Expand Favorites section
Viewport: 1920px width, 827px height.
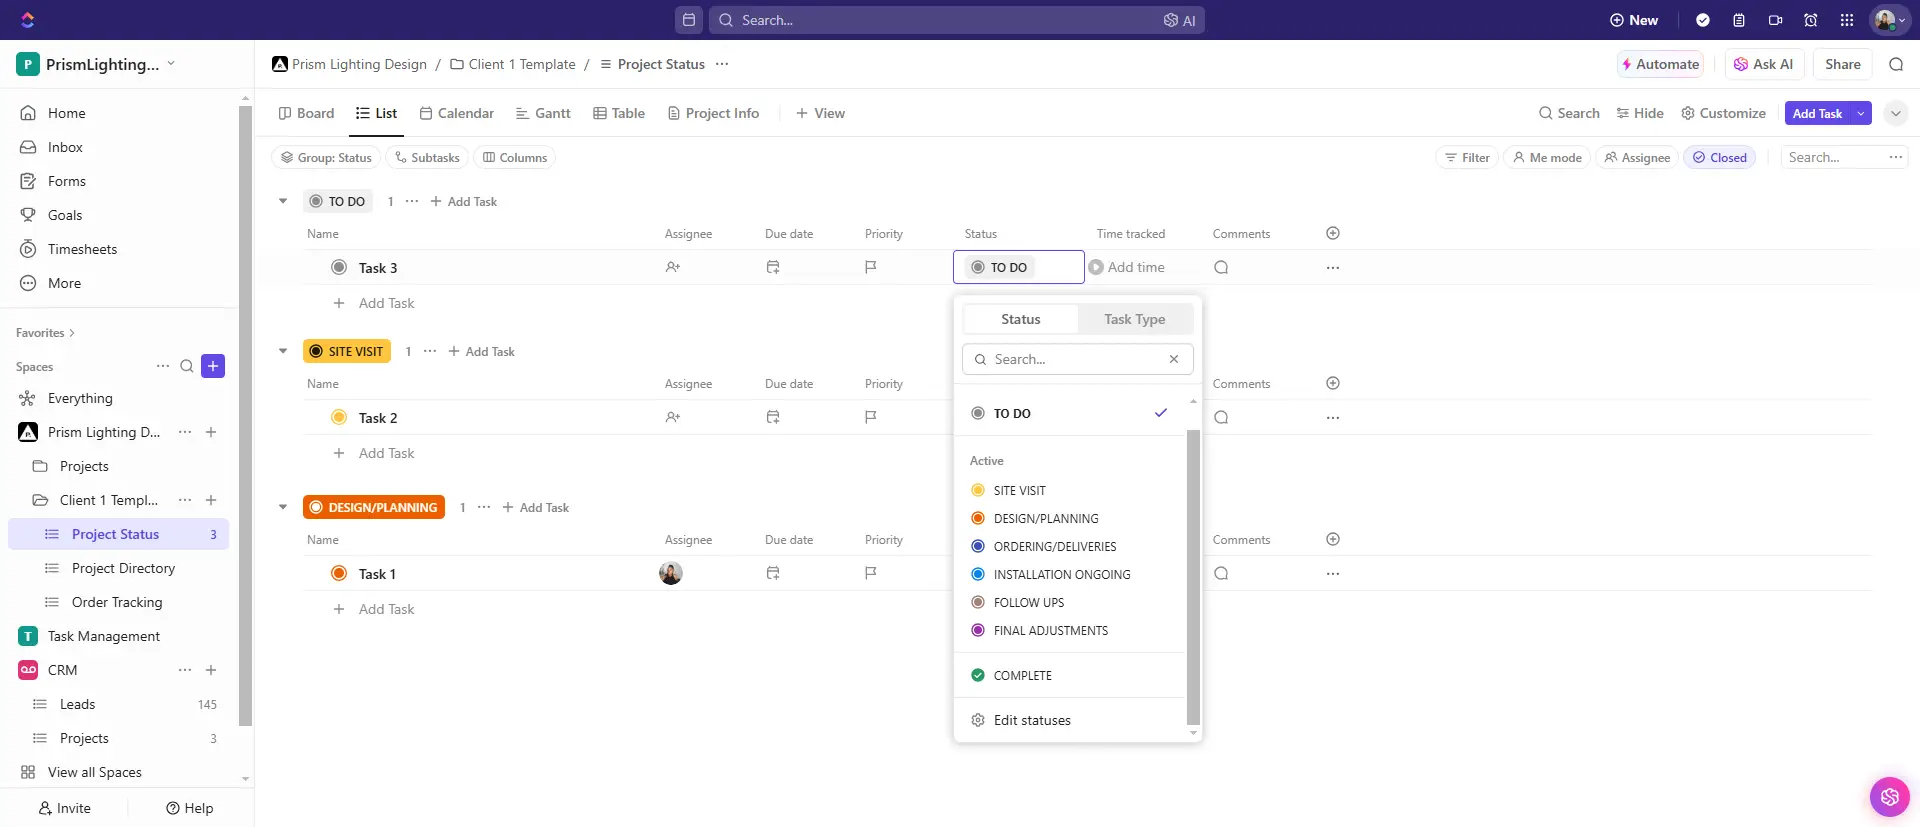(45, 333)
